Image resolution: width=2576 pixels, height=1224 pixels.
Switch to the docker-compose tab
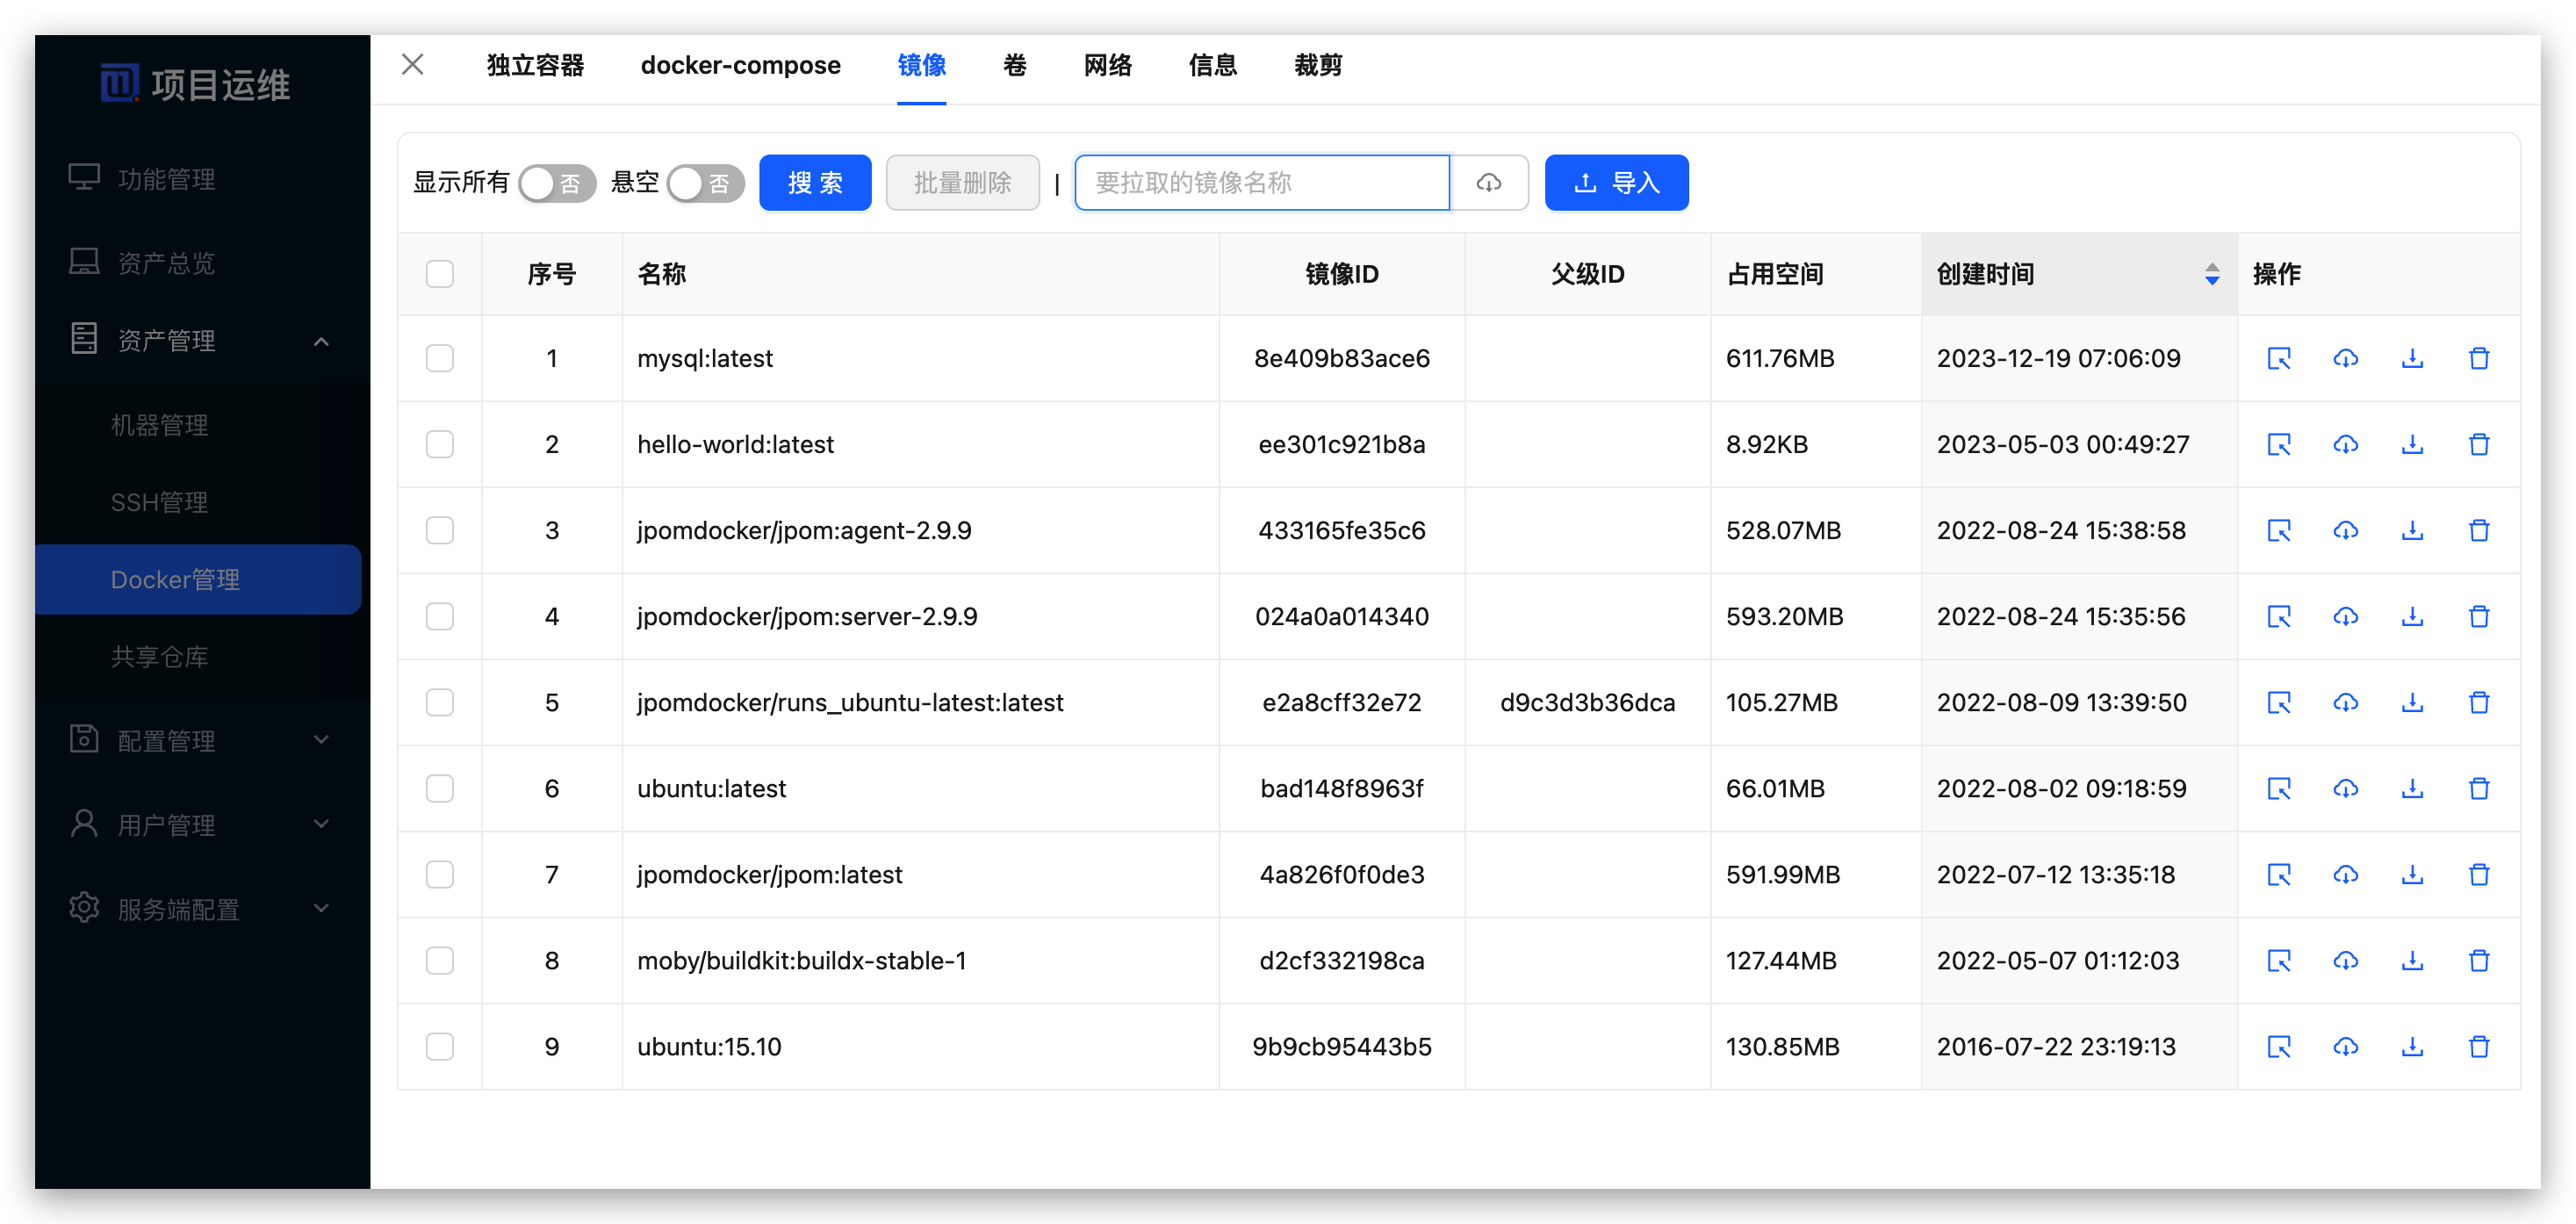click(740, 66)
